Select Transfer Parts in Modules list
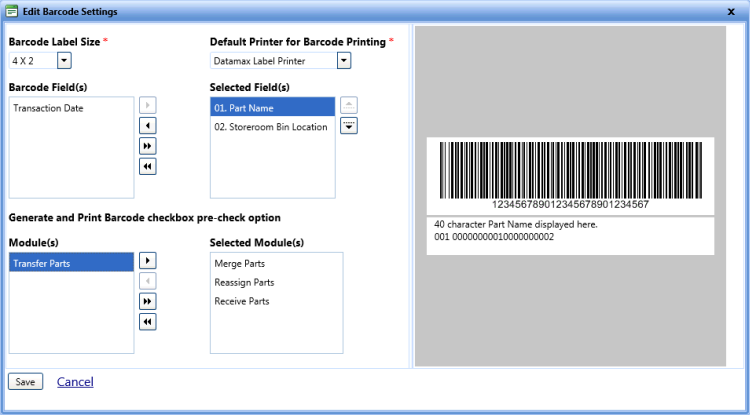 pos(71,263)
